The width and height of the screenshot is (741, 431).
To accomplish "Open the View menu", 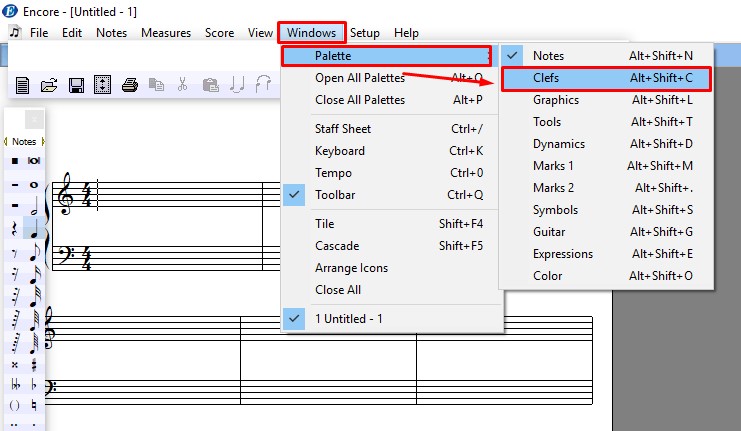I will click(x=260, y=33).
